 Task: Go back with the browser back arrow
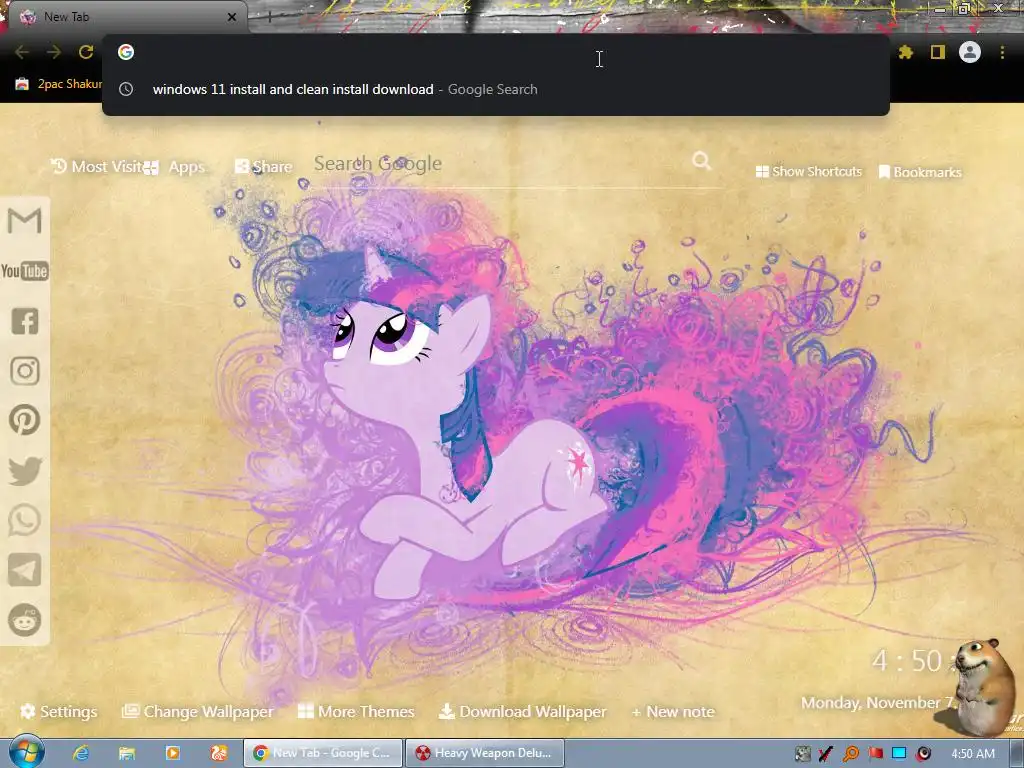pos(22,52)
